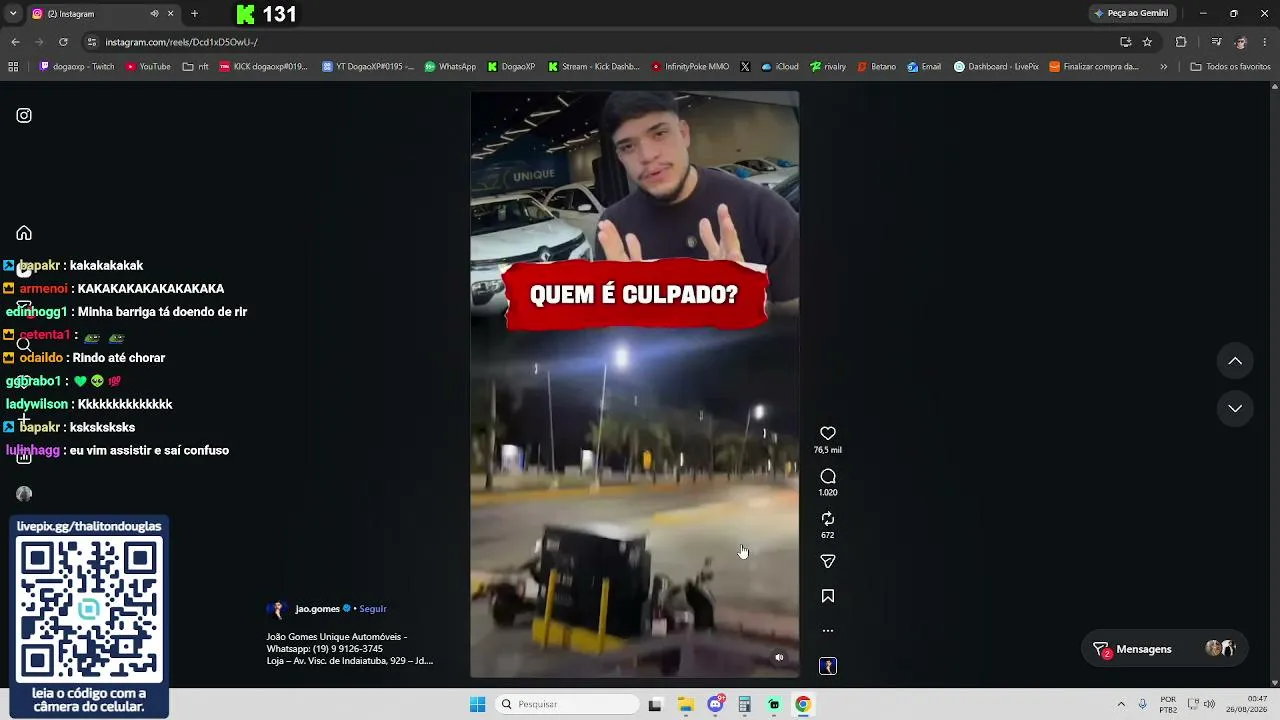Open Discord from the taskbar
This screenshot has width=1280, height=720.
[x=716, y=704]
